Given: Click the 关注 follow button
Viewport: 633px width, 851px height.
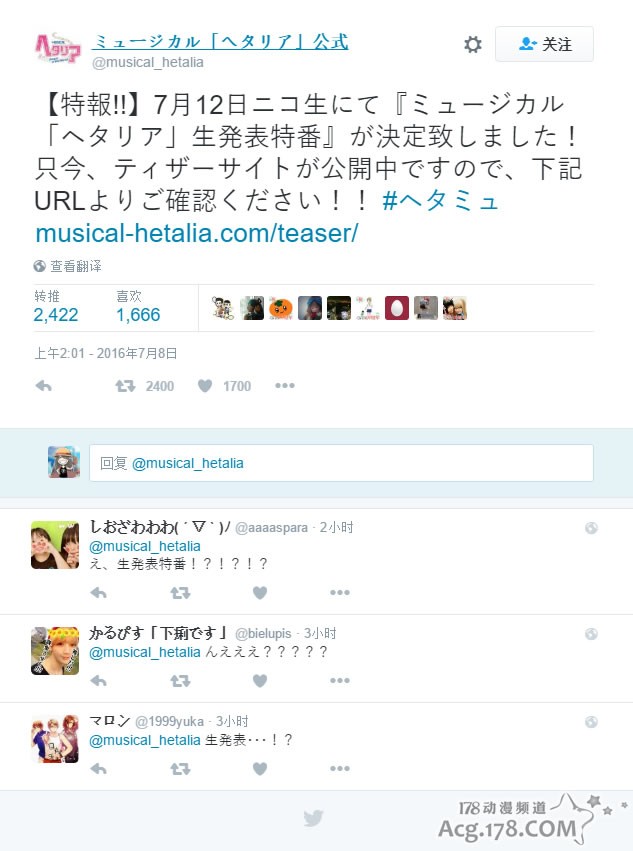Looking at the screenshot, I should pos(544,44).
